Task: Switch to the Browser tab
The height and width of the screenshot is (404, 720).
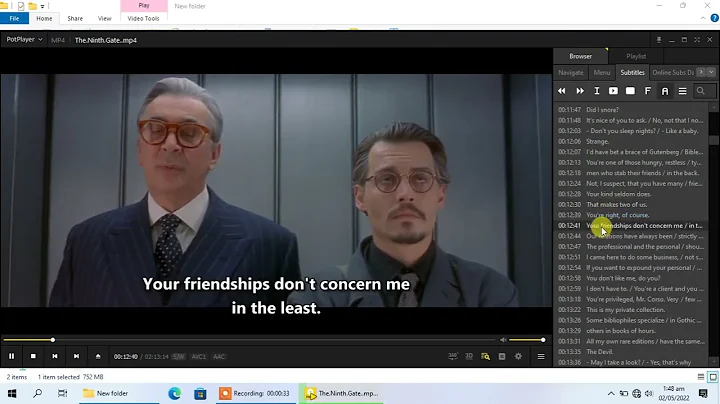Action: click(580, 56)
